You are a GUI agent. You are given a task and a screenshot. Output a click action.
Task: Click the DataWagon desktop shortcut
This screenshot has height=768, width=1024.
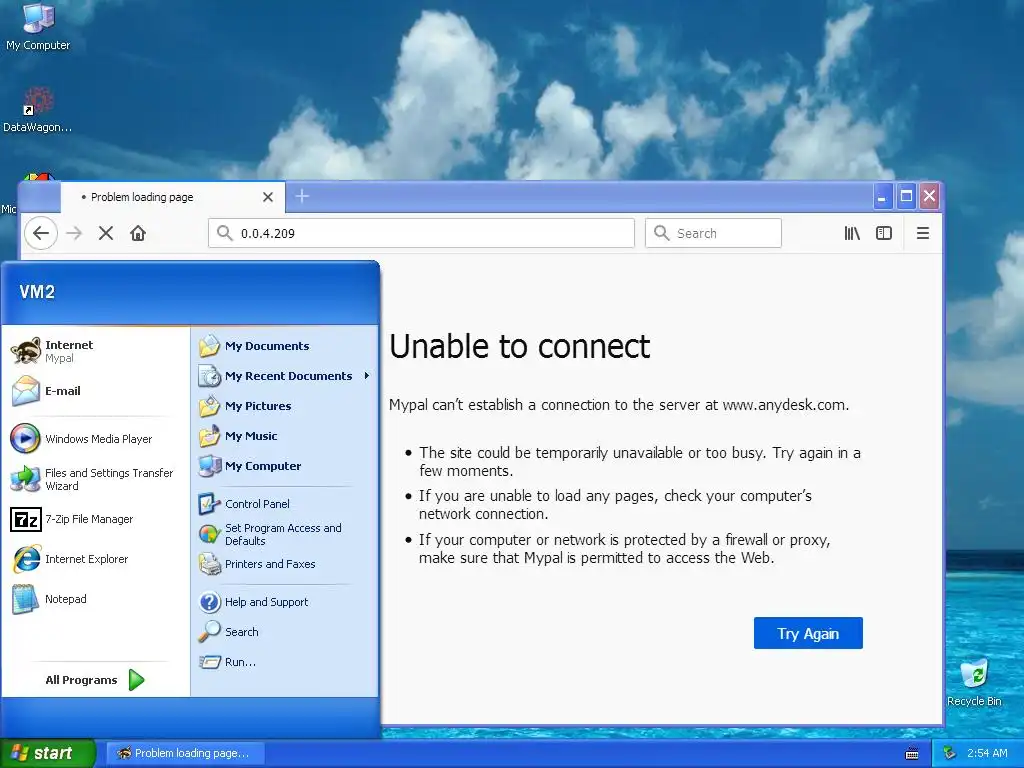click(x=38, y=110)
